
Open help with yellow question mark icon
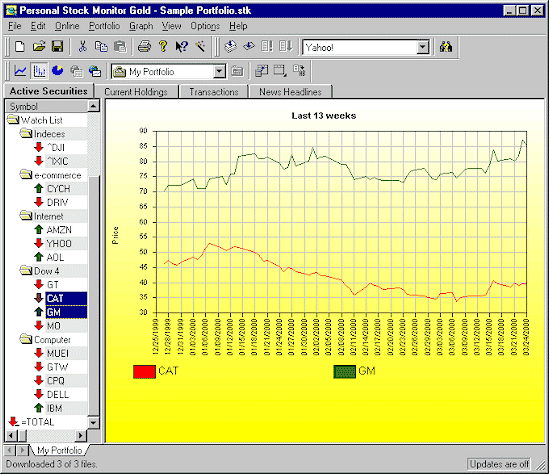163,47
